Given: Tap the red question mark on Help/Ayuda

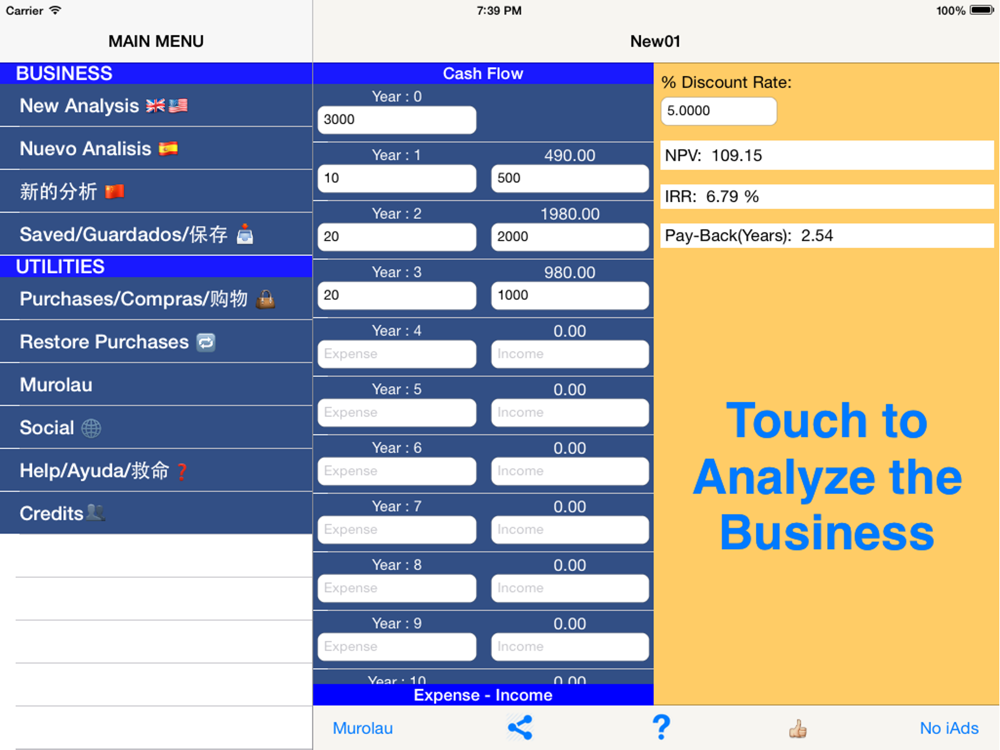Looking at the screenshot, I should point(182,471).
